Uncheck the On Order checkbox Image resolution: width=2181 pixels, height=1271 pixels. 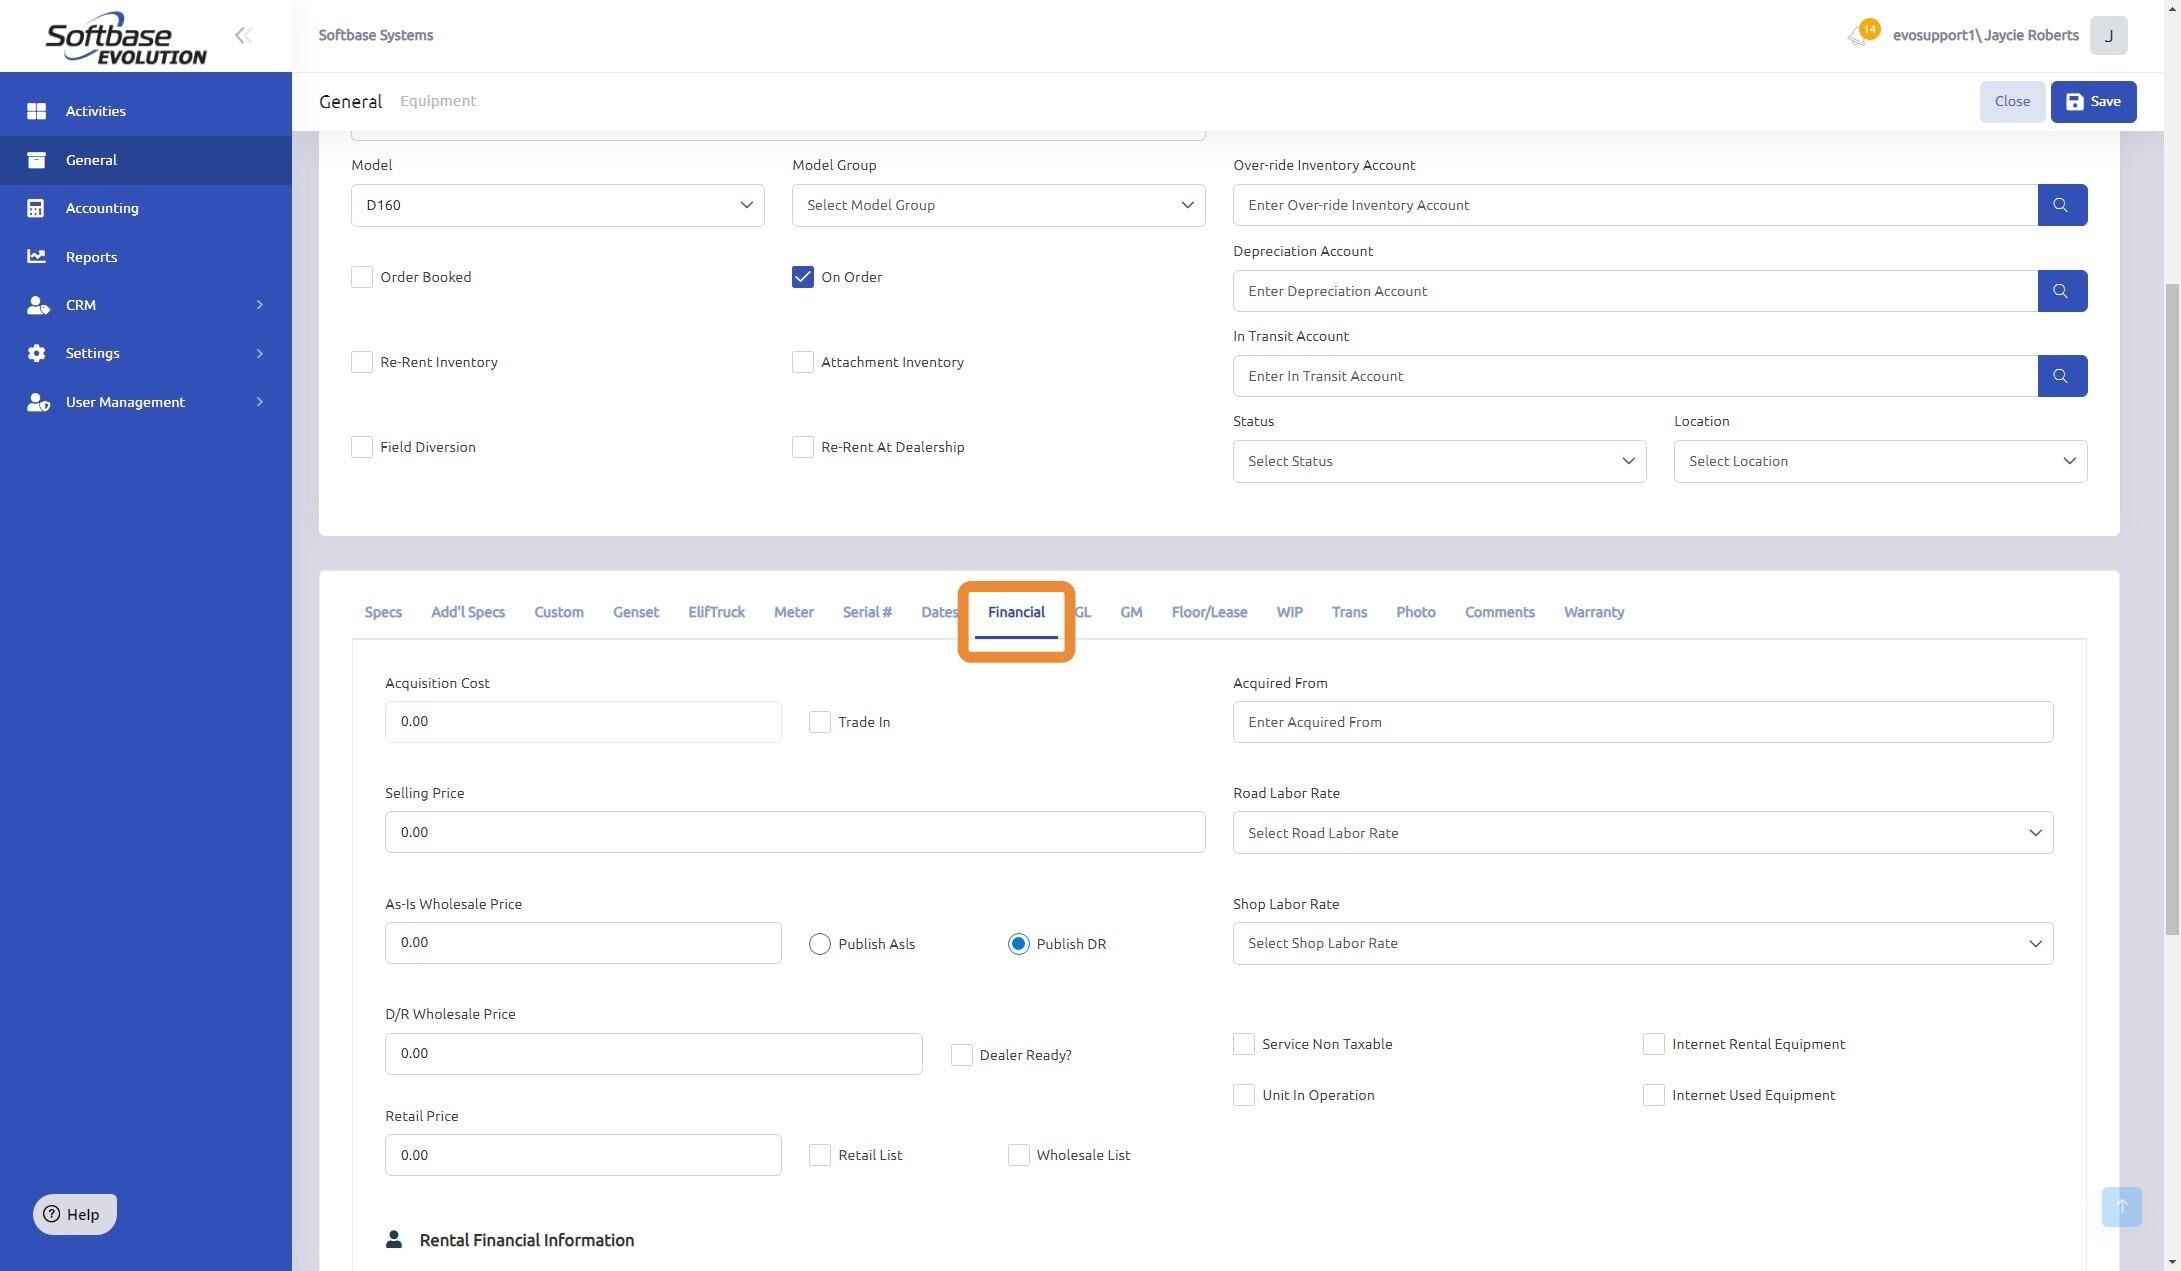[803, 277]
